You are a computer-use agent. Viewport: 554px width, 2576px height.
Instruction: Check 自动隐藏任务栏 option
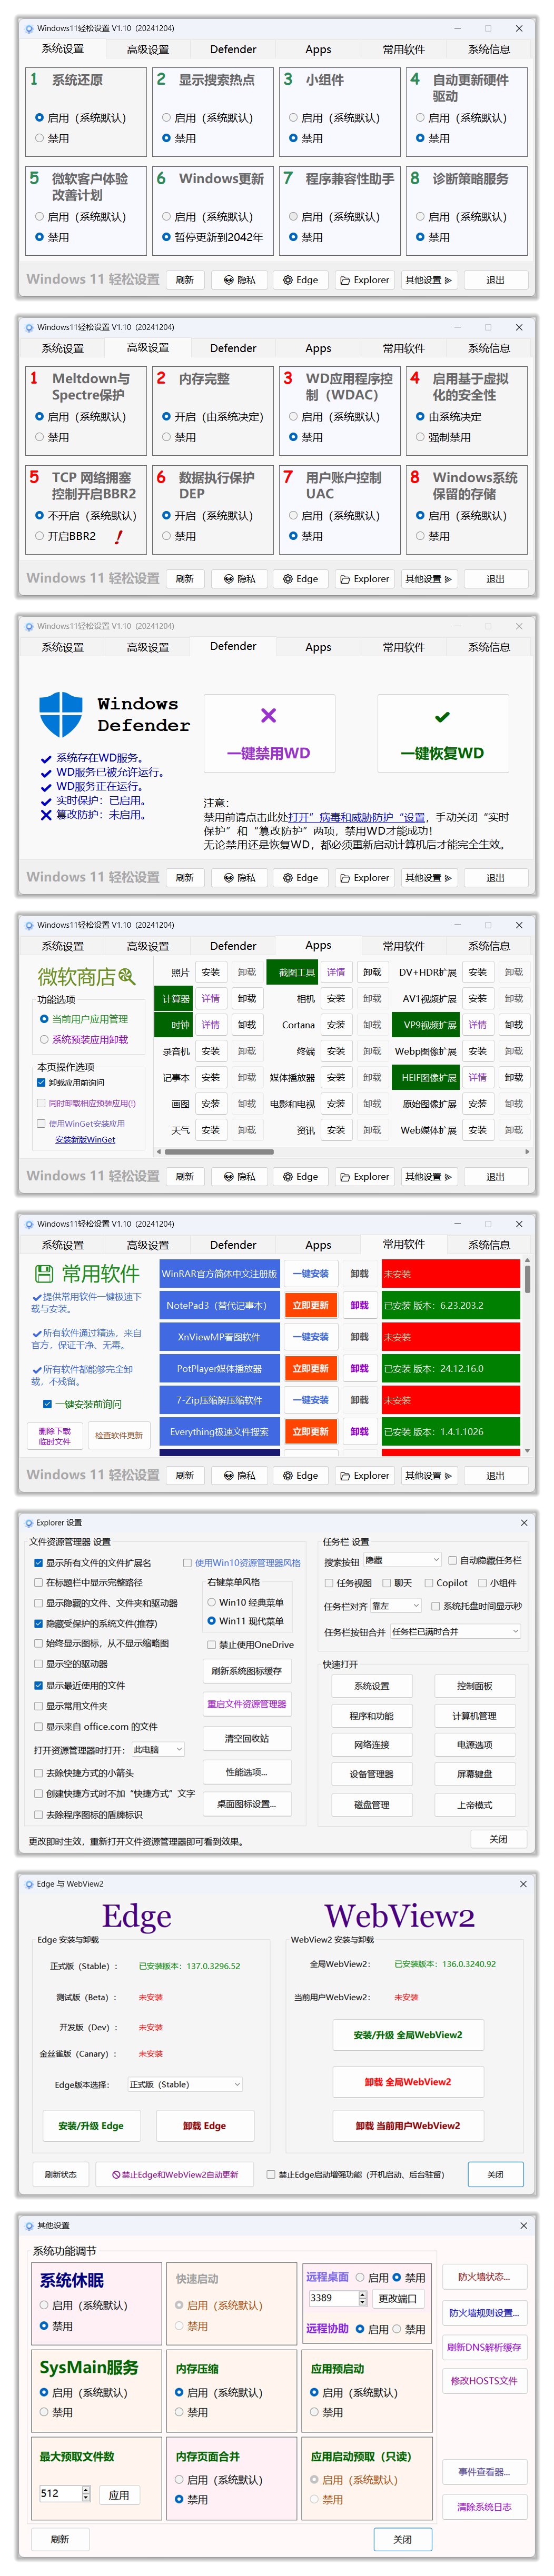click(485, 1560)
